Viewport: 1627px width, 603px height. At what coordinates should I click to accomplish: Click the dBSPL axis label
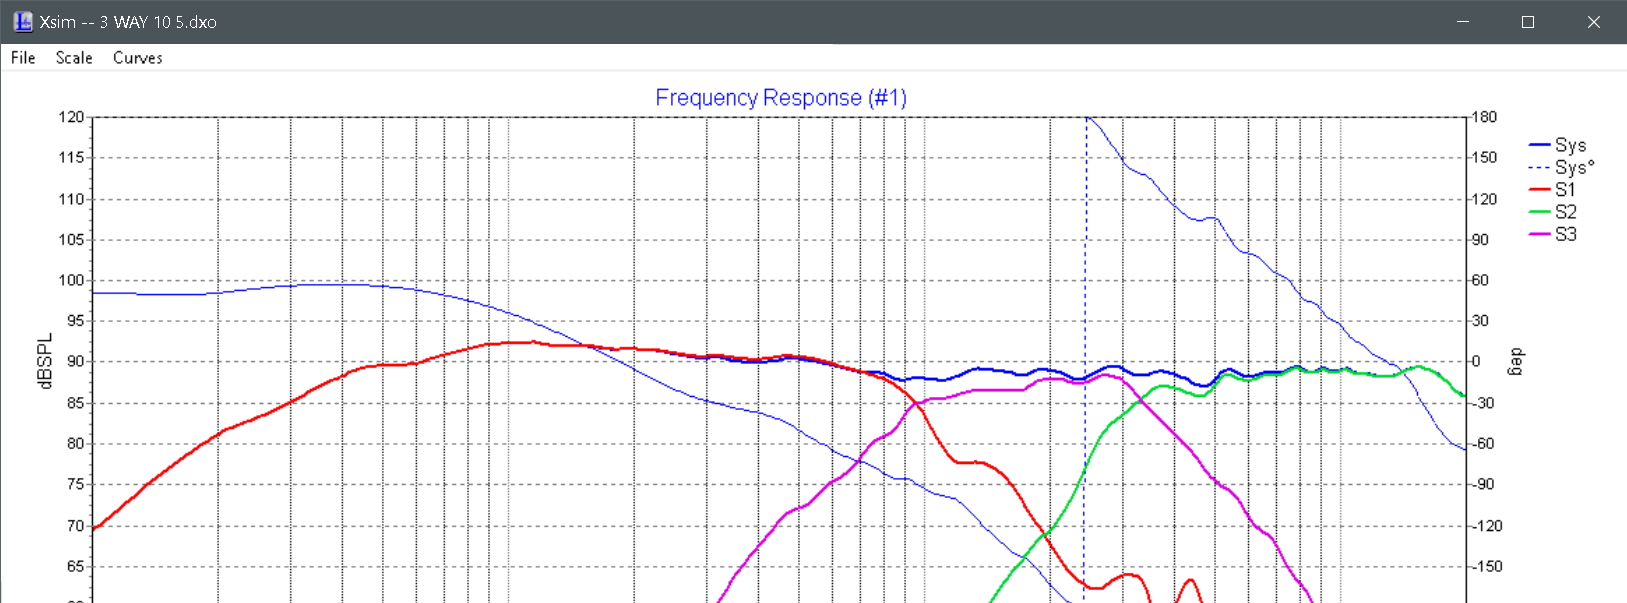(45, 361)
